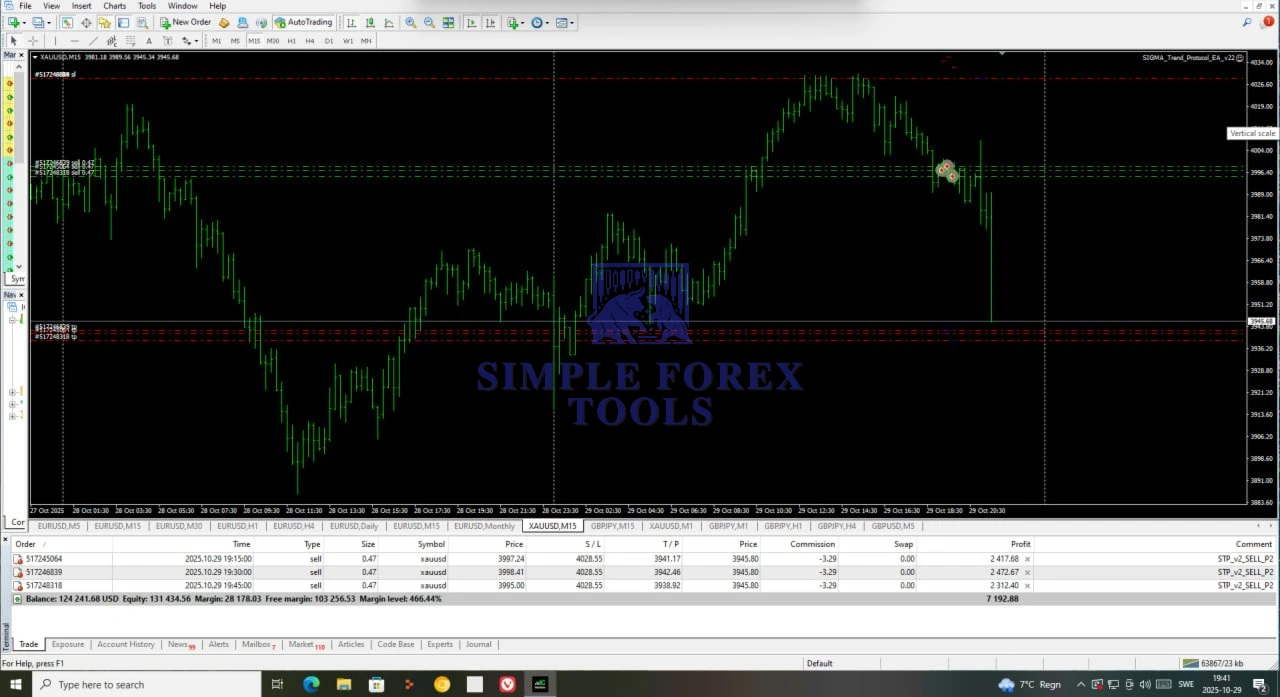This screenshot has height=697, width=1280.
Task: Select the Crosshair cursor tool
Action: pyautogui.click(x=33, y=41)
